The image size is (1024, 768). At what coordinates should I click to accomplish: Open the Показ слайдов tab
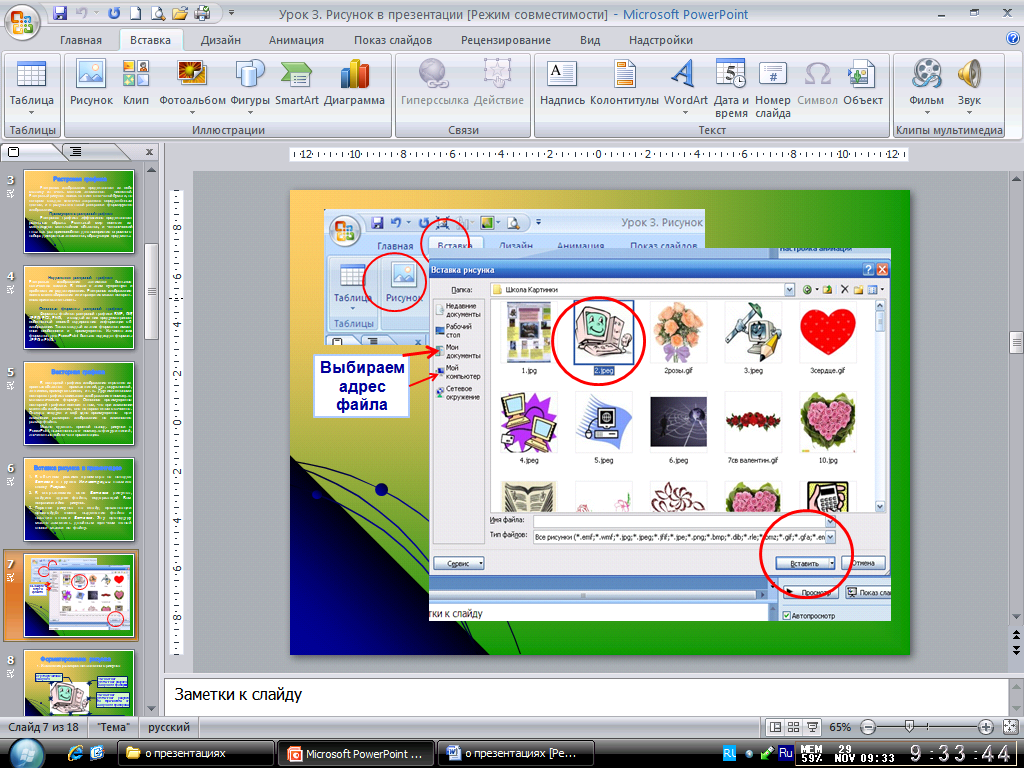[393, 40]
